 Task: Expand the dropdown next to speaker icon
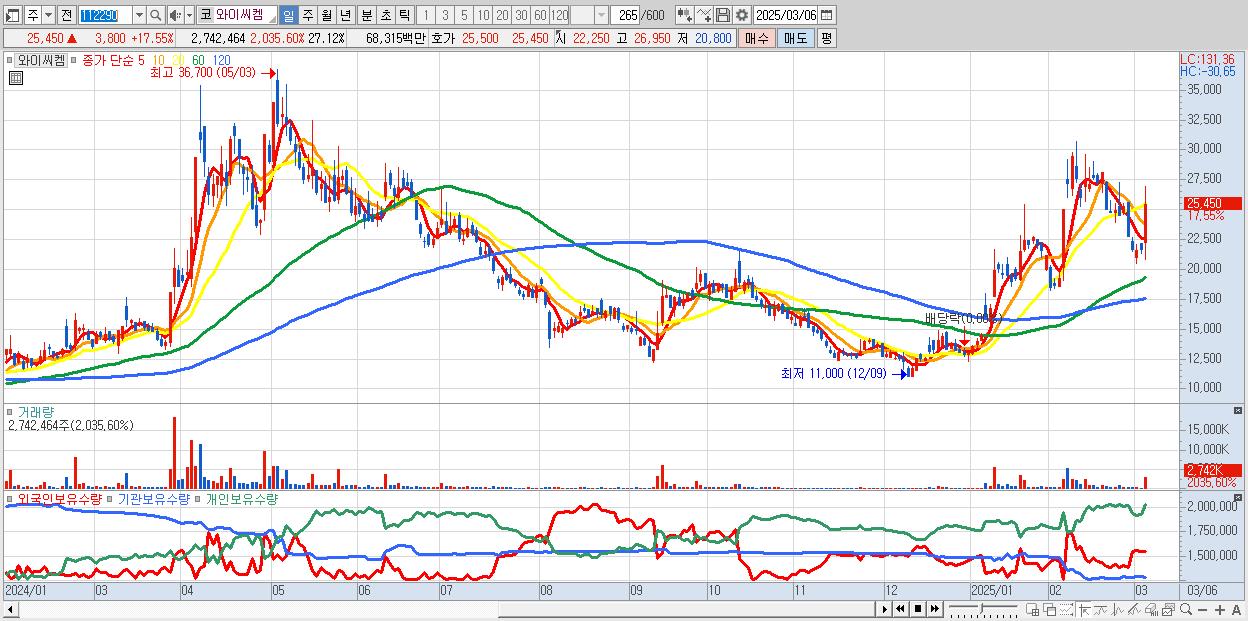(189, 15)
